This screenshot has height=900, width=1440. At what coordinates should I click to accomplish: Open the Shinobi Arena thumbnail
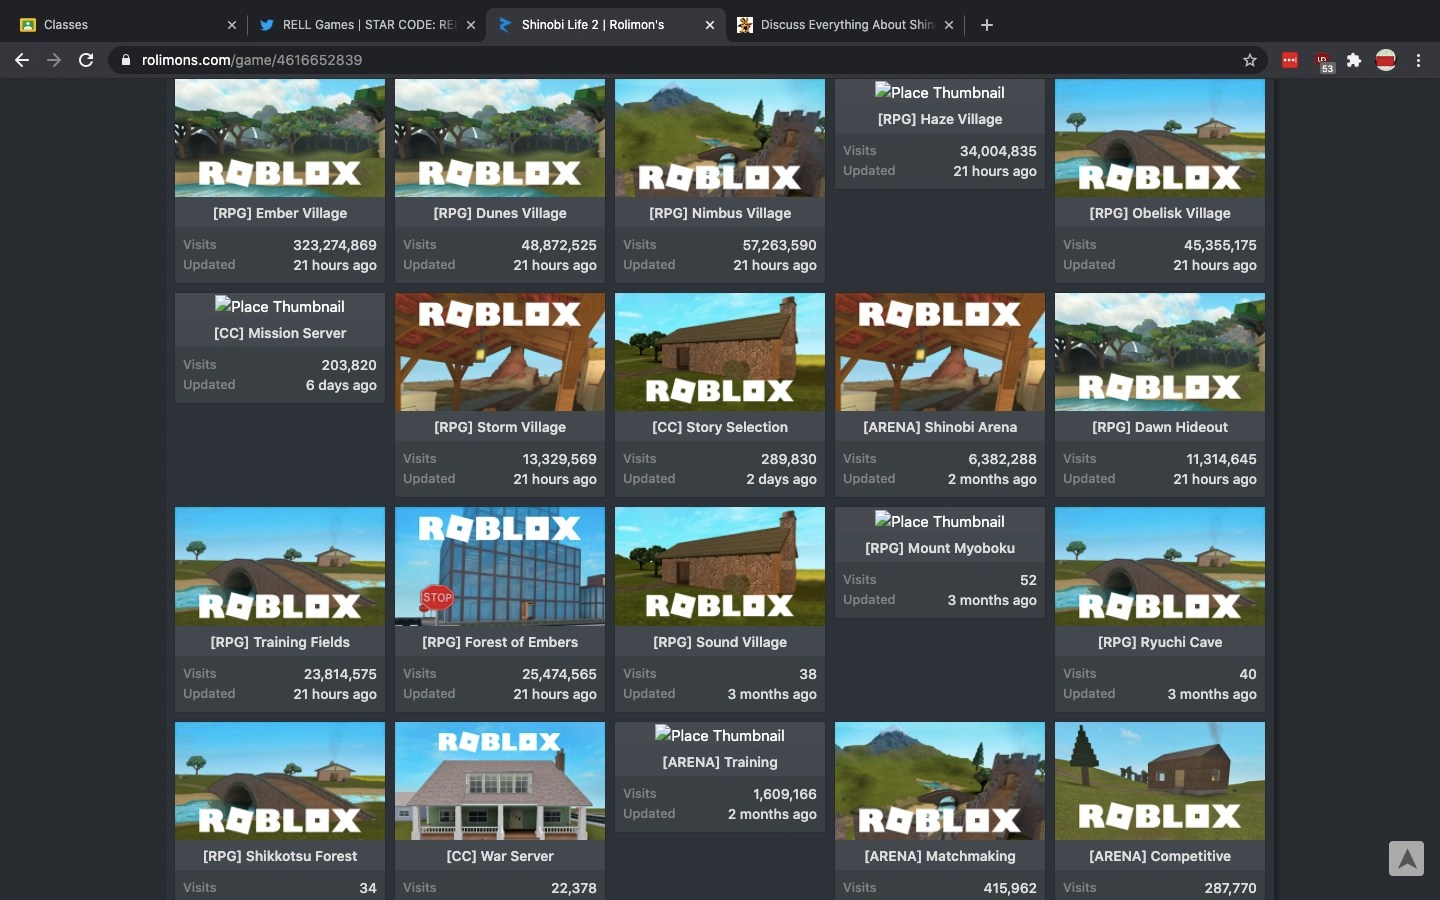pyautogui.click(x=940, y=352)
